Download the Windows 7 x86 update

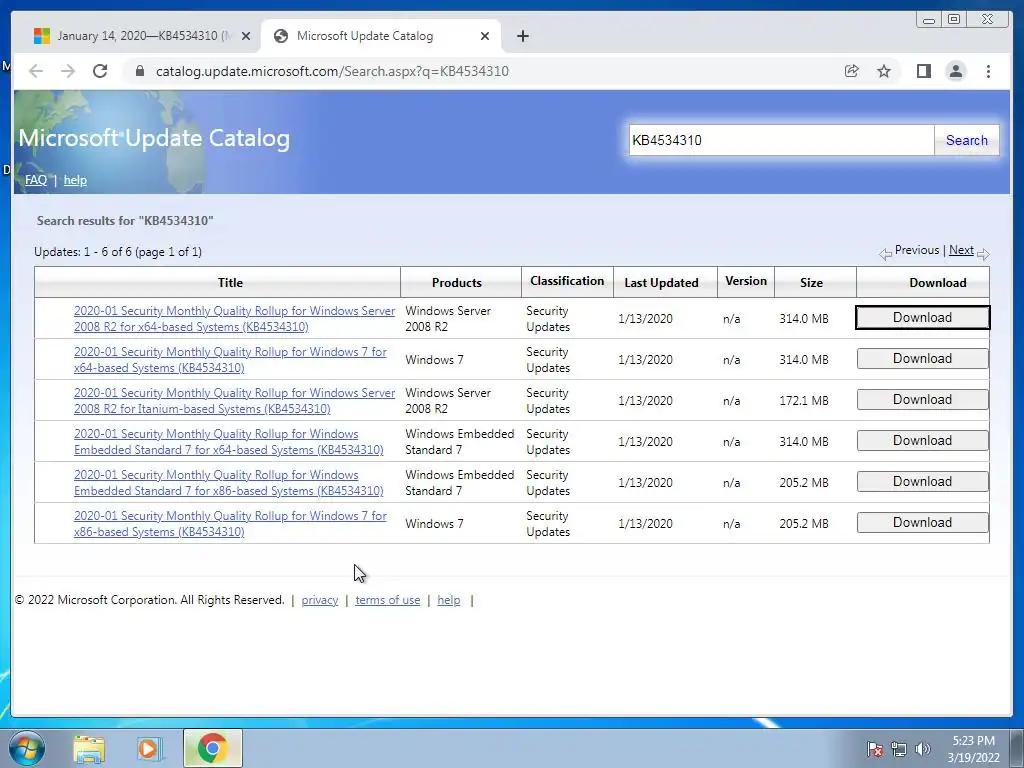(922, 522)
